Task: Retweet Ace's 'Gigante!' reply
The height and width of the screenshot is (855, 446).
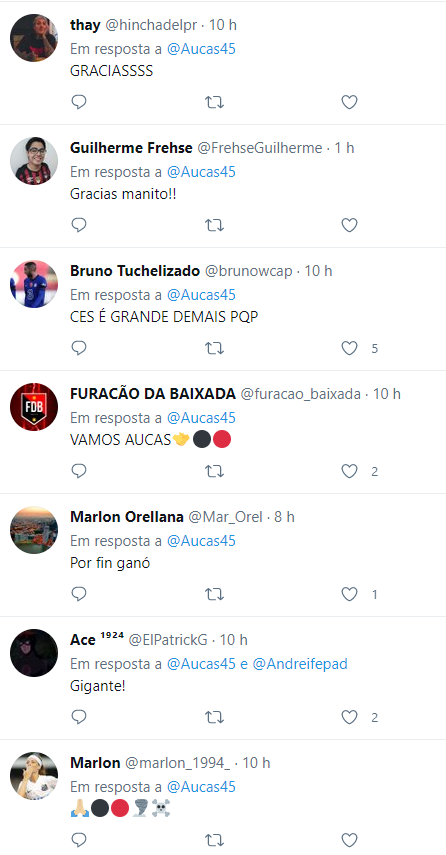Action: click(214, 717)
